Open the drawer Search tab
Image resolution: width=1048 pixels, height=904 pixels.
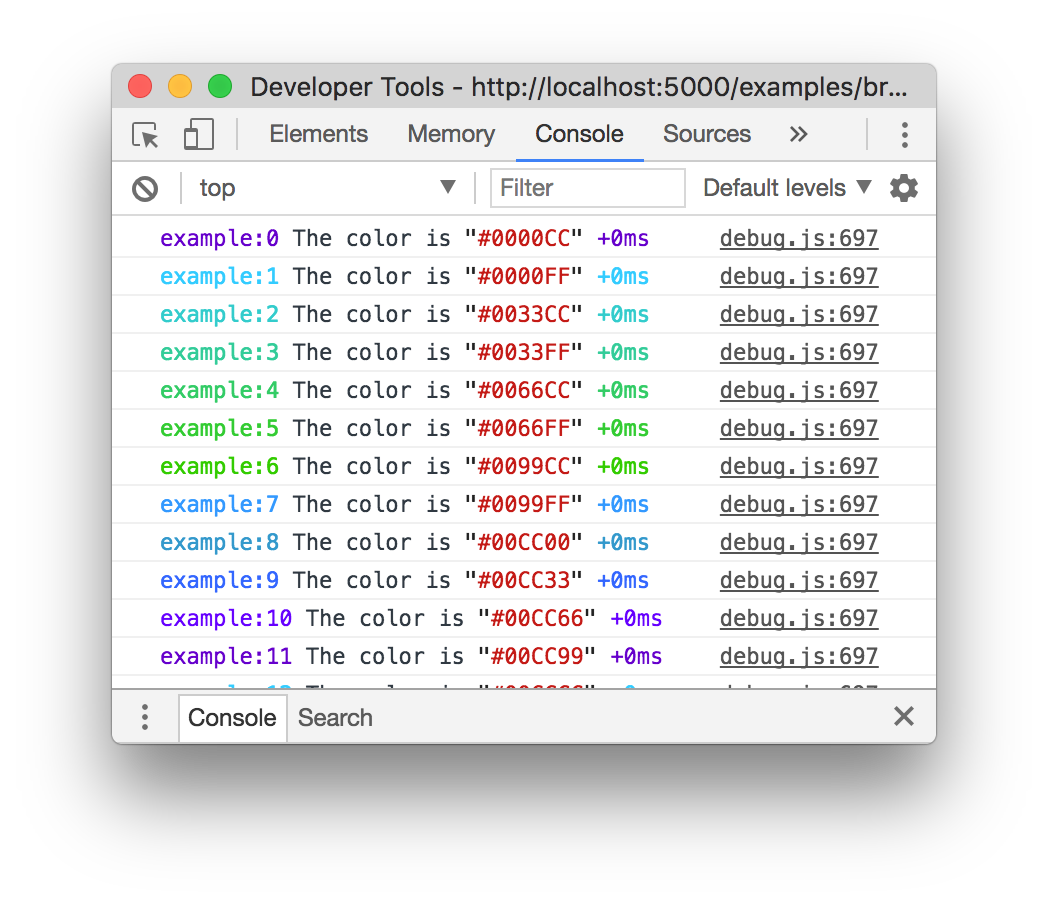point(336,718)
